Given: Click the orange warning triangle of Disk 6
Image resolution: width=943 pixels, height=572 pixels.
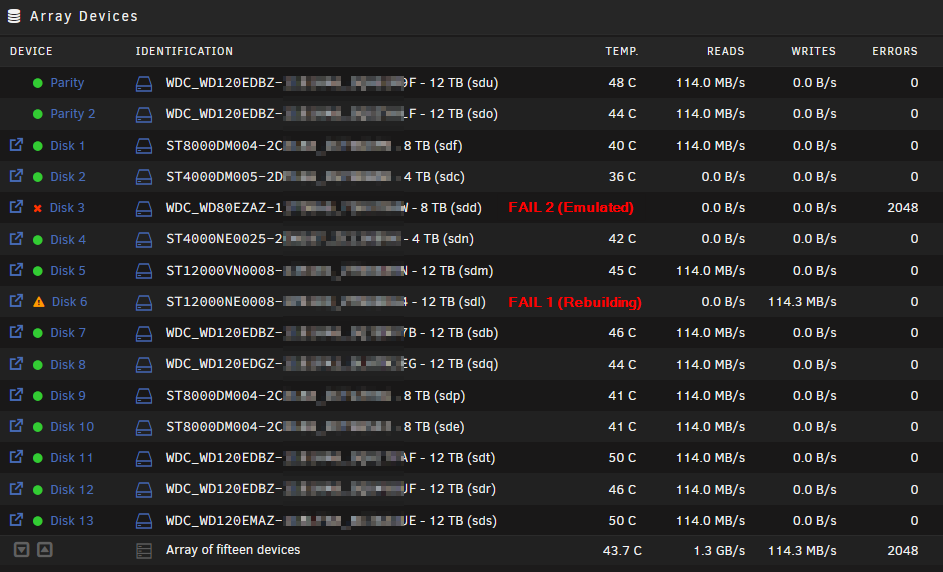Looking at the screenshot, I should [38, 302].
